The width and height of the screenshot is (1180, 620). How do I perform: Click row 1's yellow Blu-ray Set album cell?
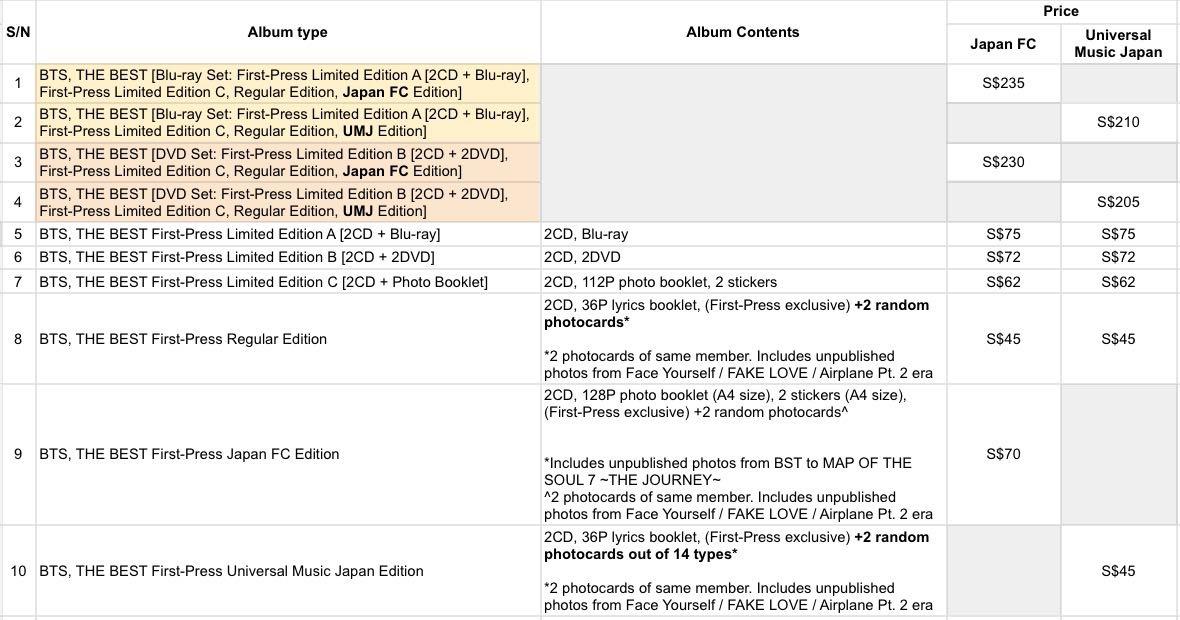coord(287,83)
